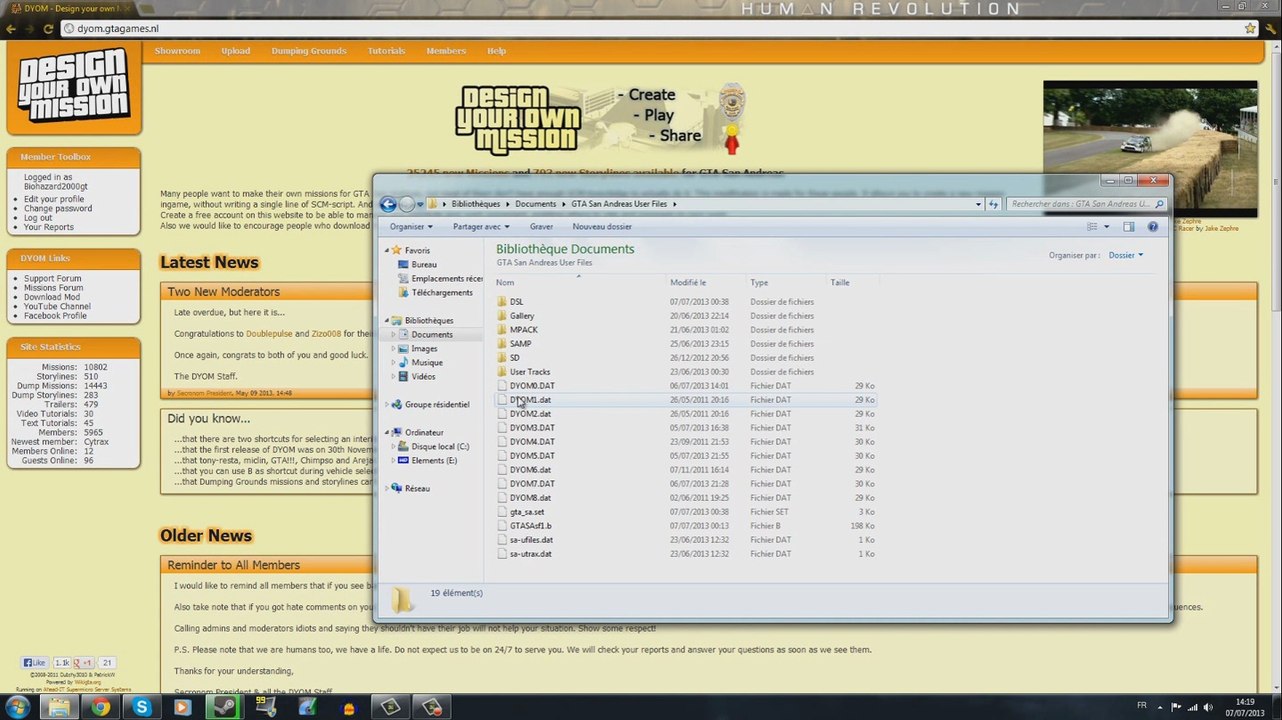Click the Change password link
The image size is (1282, 720).
(x=58, y=208)
